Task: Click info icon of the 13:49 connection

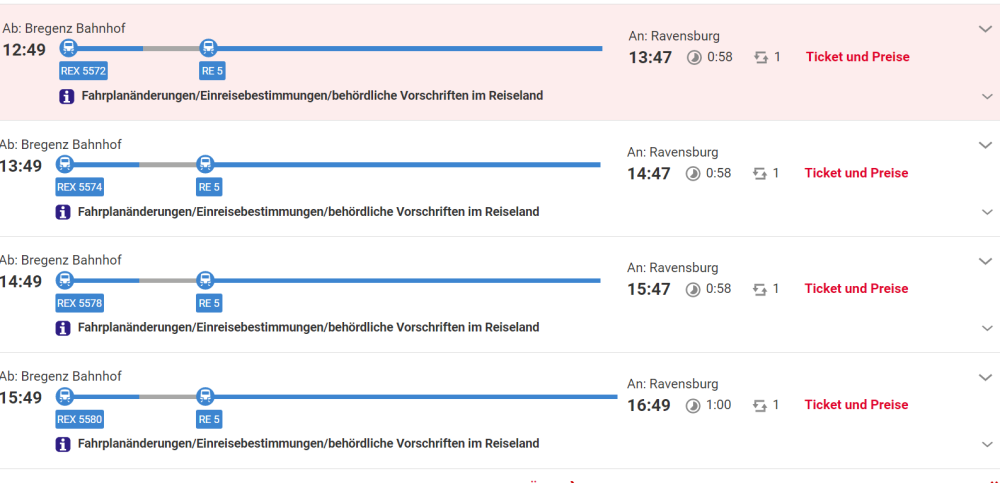Action: 63,212
